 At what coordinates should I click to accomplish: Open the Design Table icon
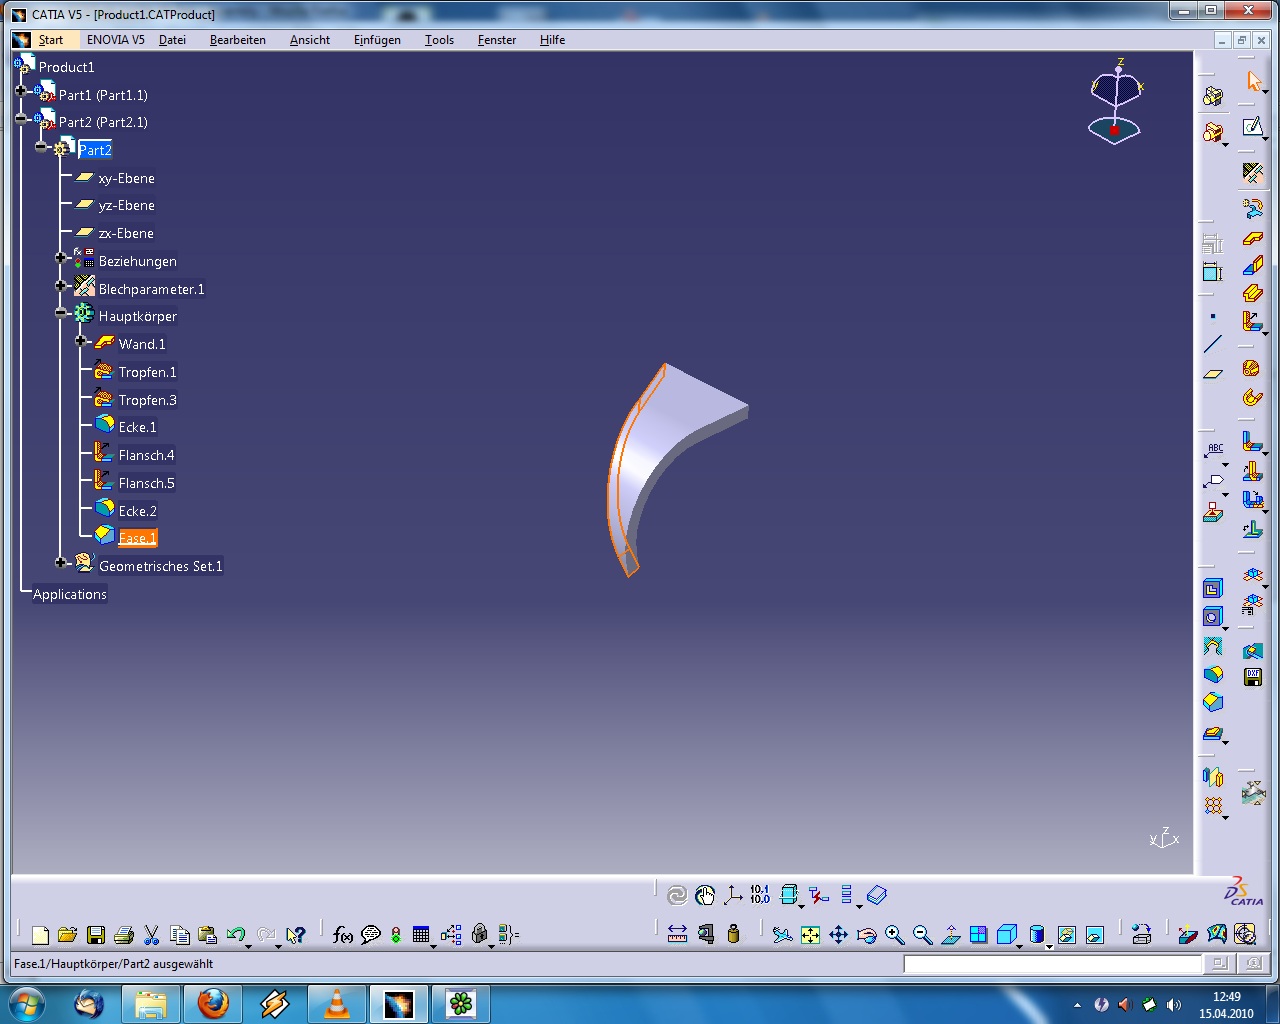coord(421,935)
